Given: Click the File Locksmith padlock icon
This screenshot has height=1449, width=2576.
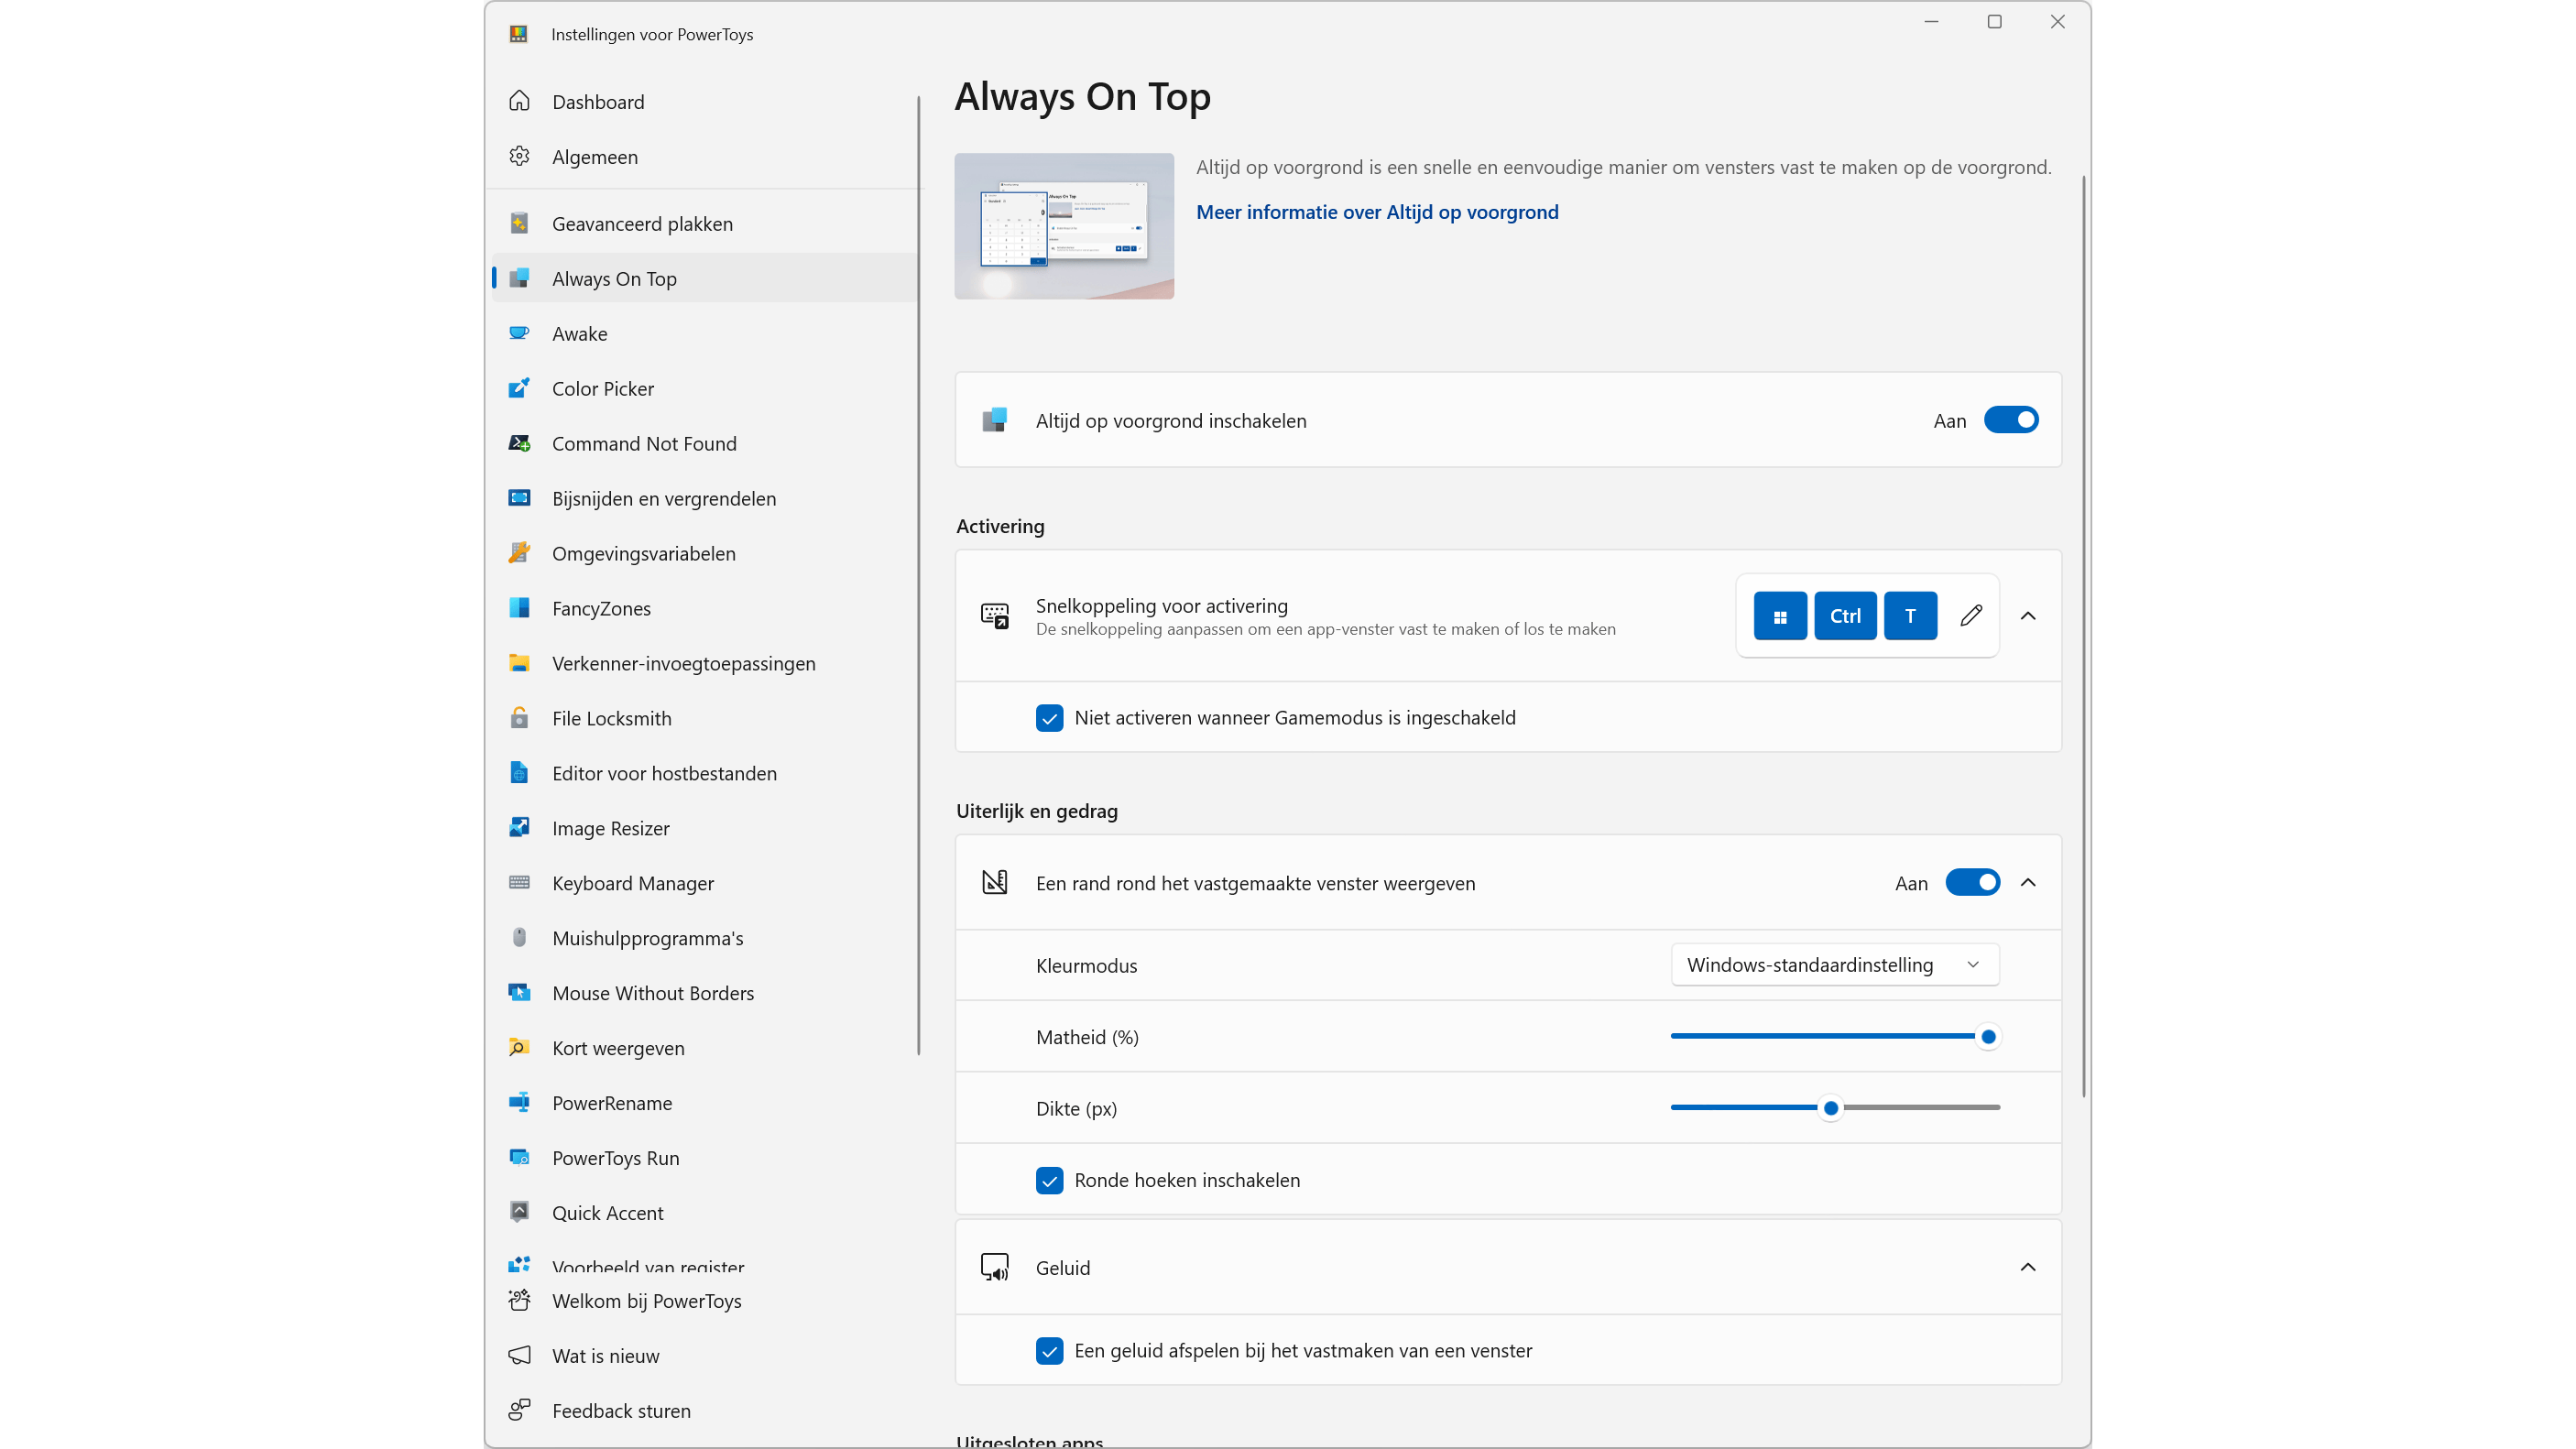Looking at the screenshot, I should [x=519, y=718].
